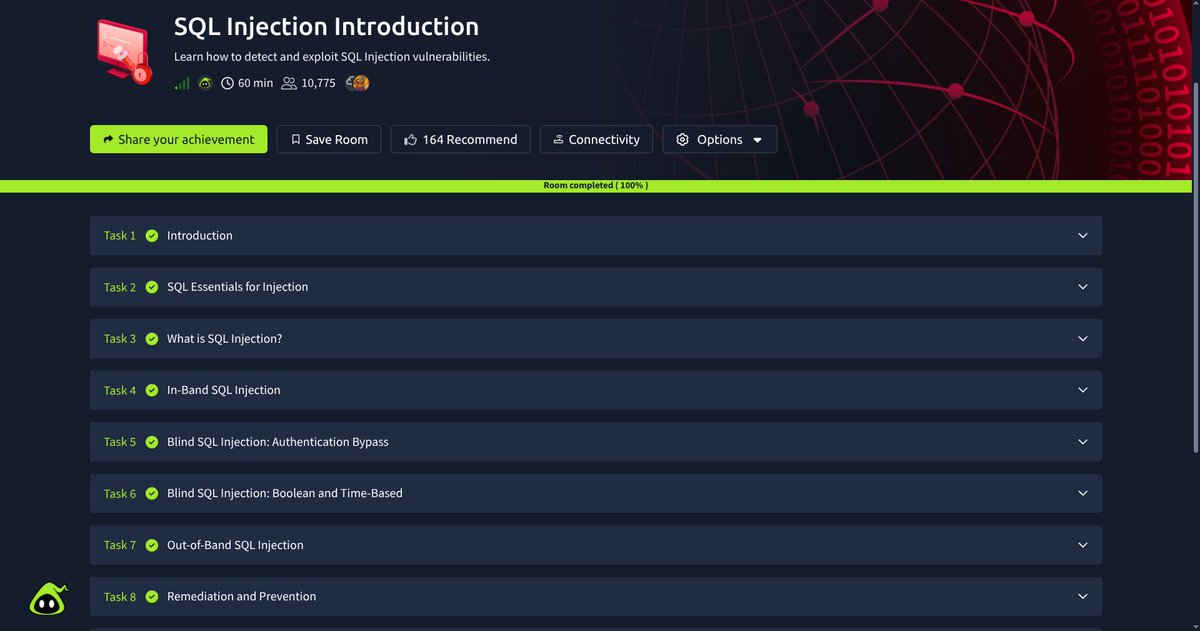The height and width of the screenshot is (631, 1200).
Task: Click the Task 8 completed check icon
Action: [152, 597]
